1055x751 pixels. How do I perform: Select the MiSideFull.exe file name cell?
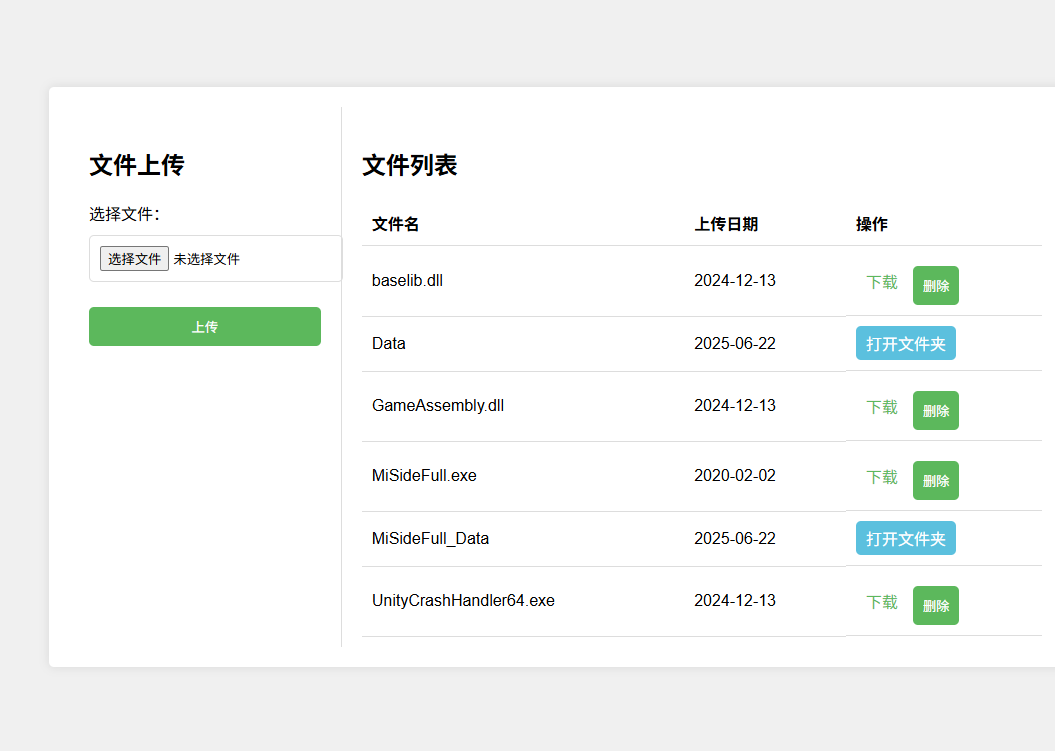424,476
